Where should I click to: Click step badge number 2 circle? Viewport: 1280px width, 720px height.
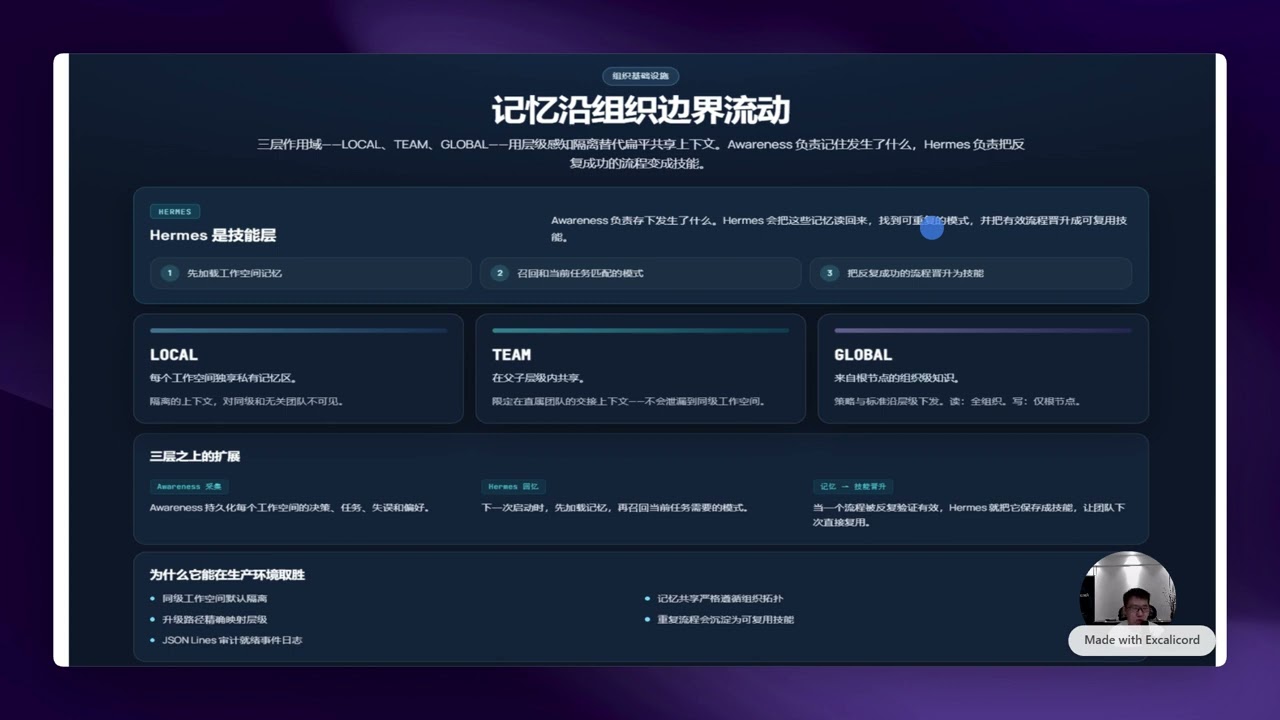500,273
